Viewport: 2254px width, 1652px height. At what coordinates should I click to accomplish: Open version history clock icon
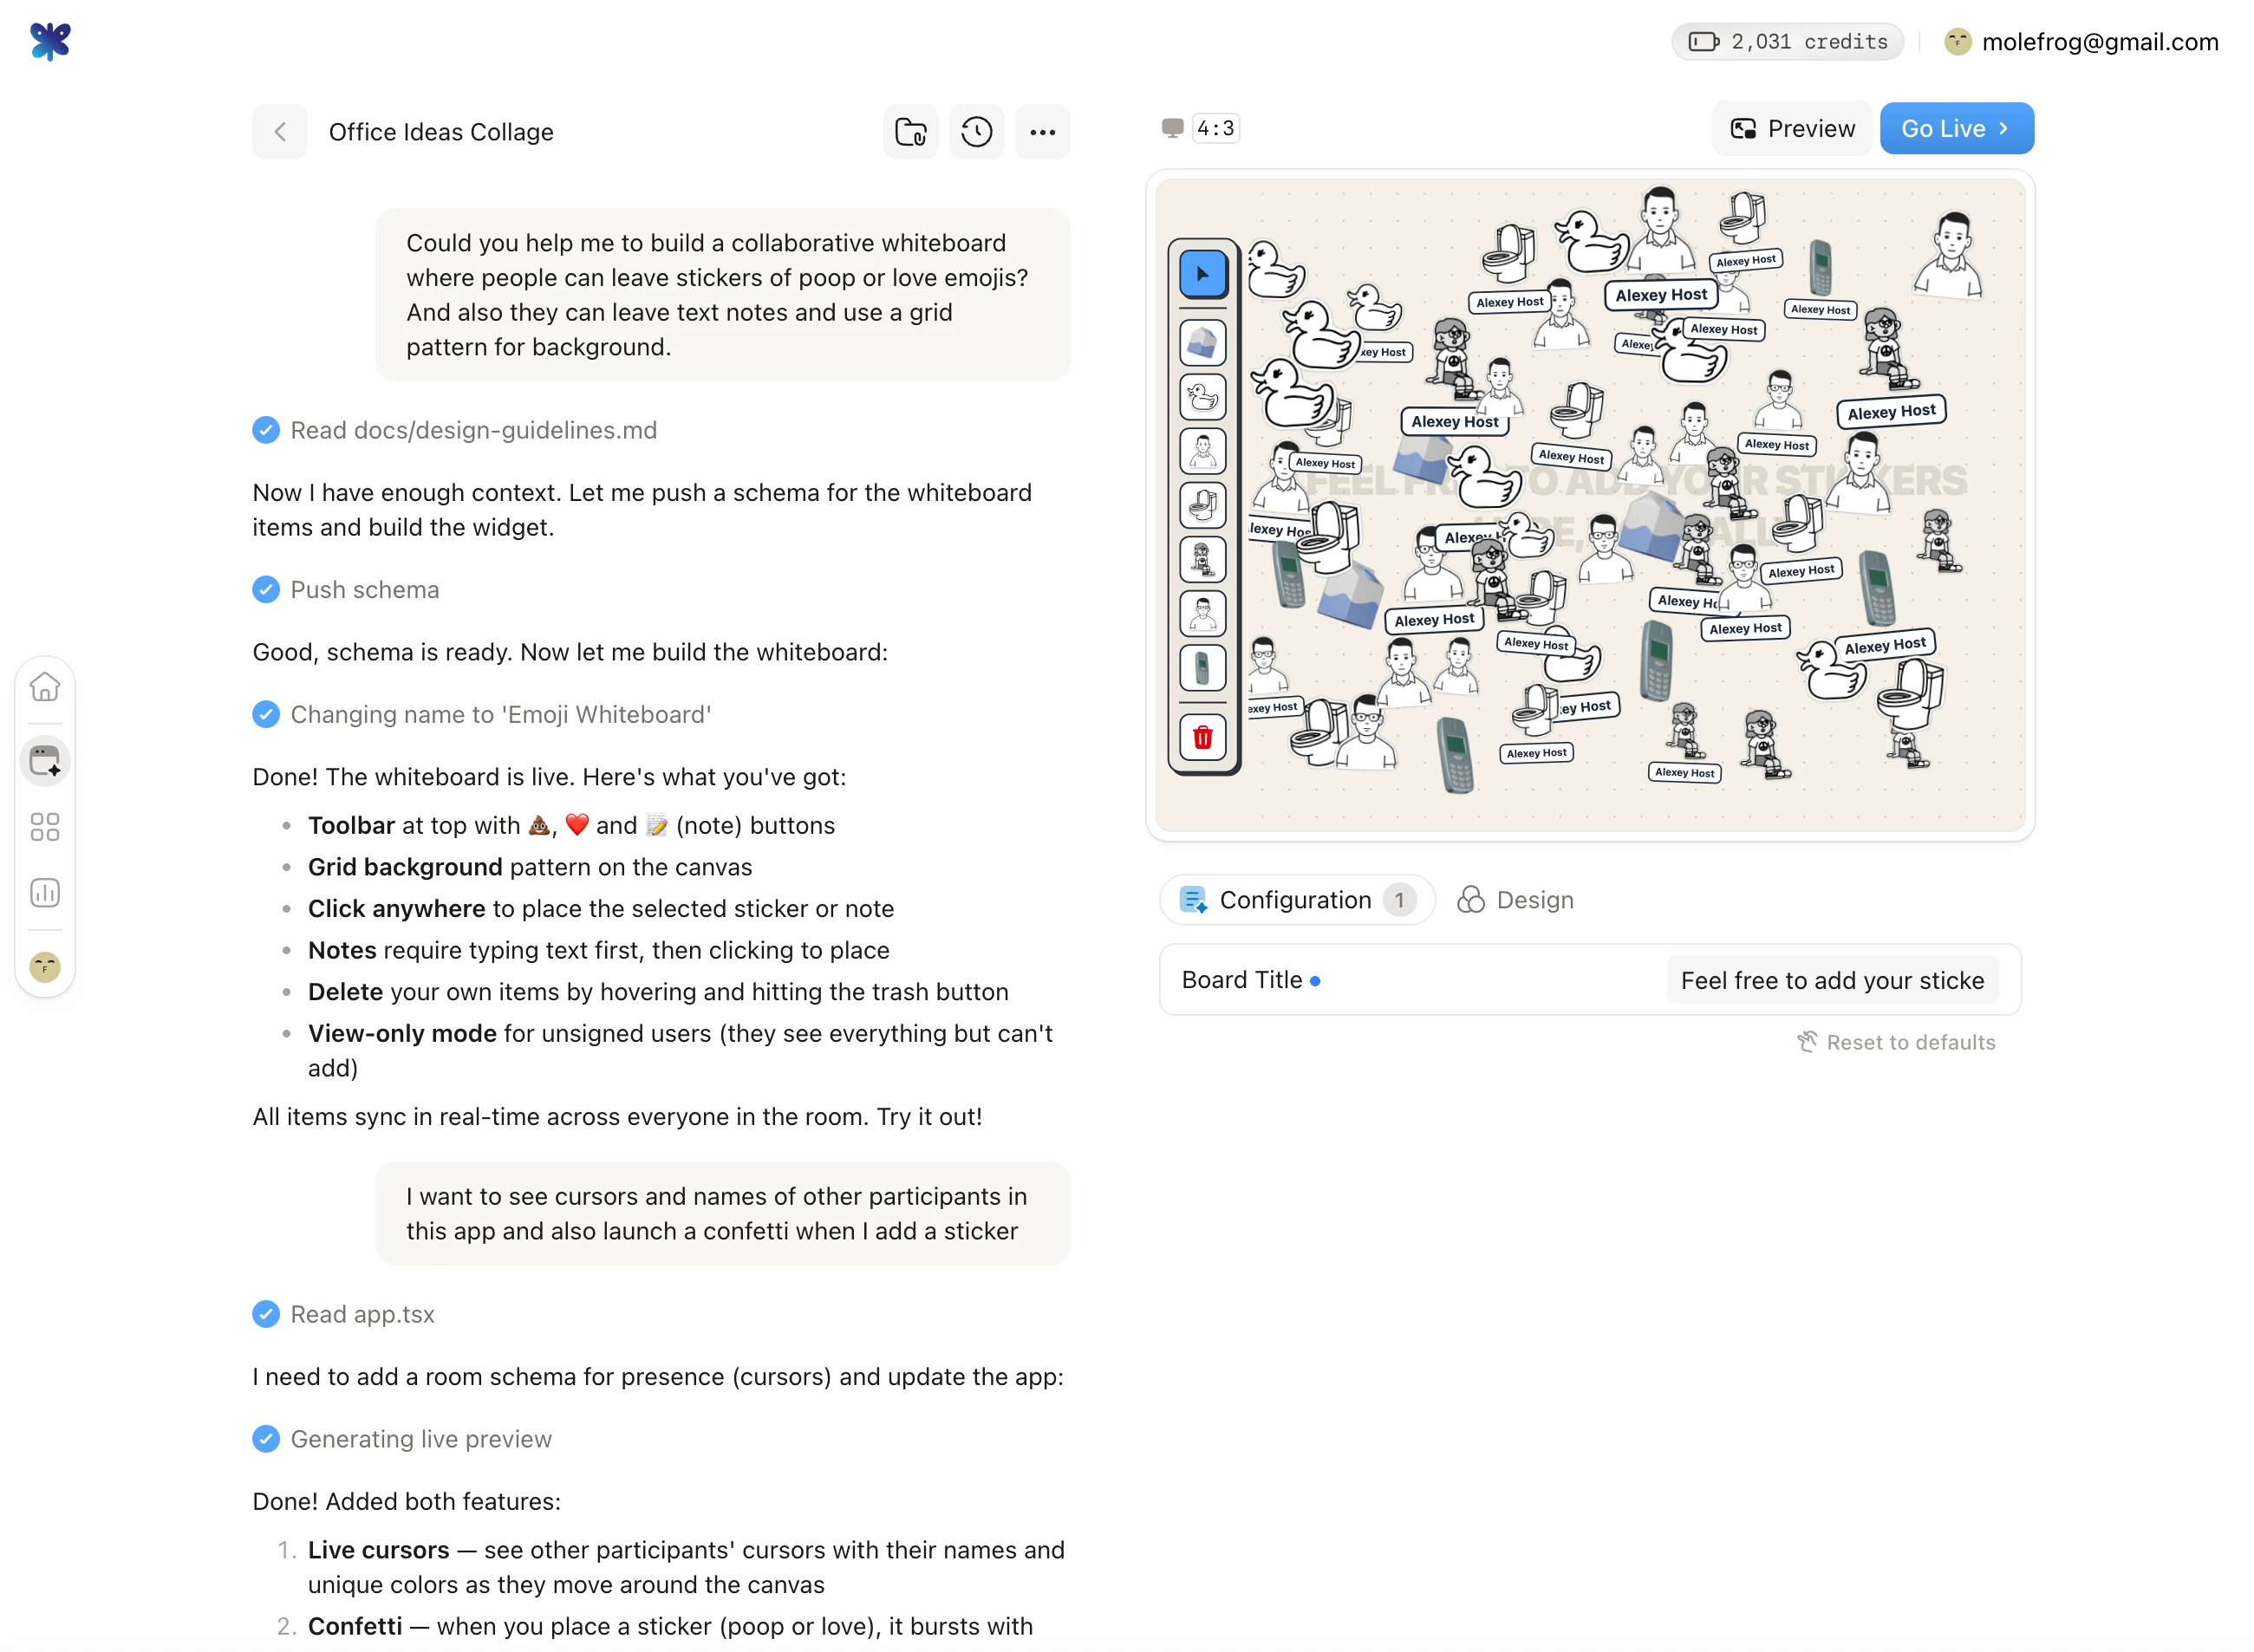click(x=976, y=132)
